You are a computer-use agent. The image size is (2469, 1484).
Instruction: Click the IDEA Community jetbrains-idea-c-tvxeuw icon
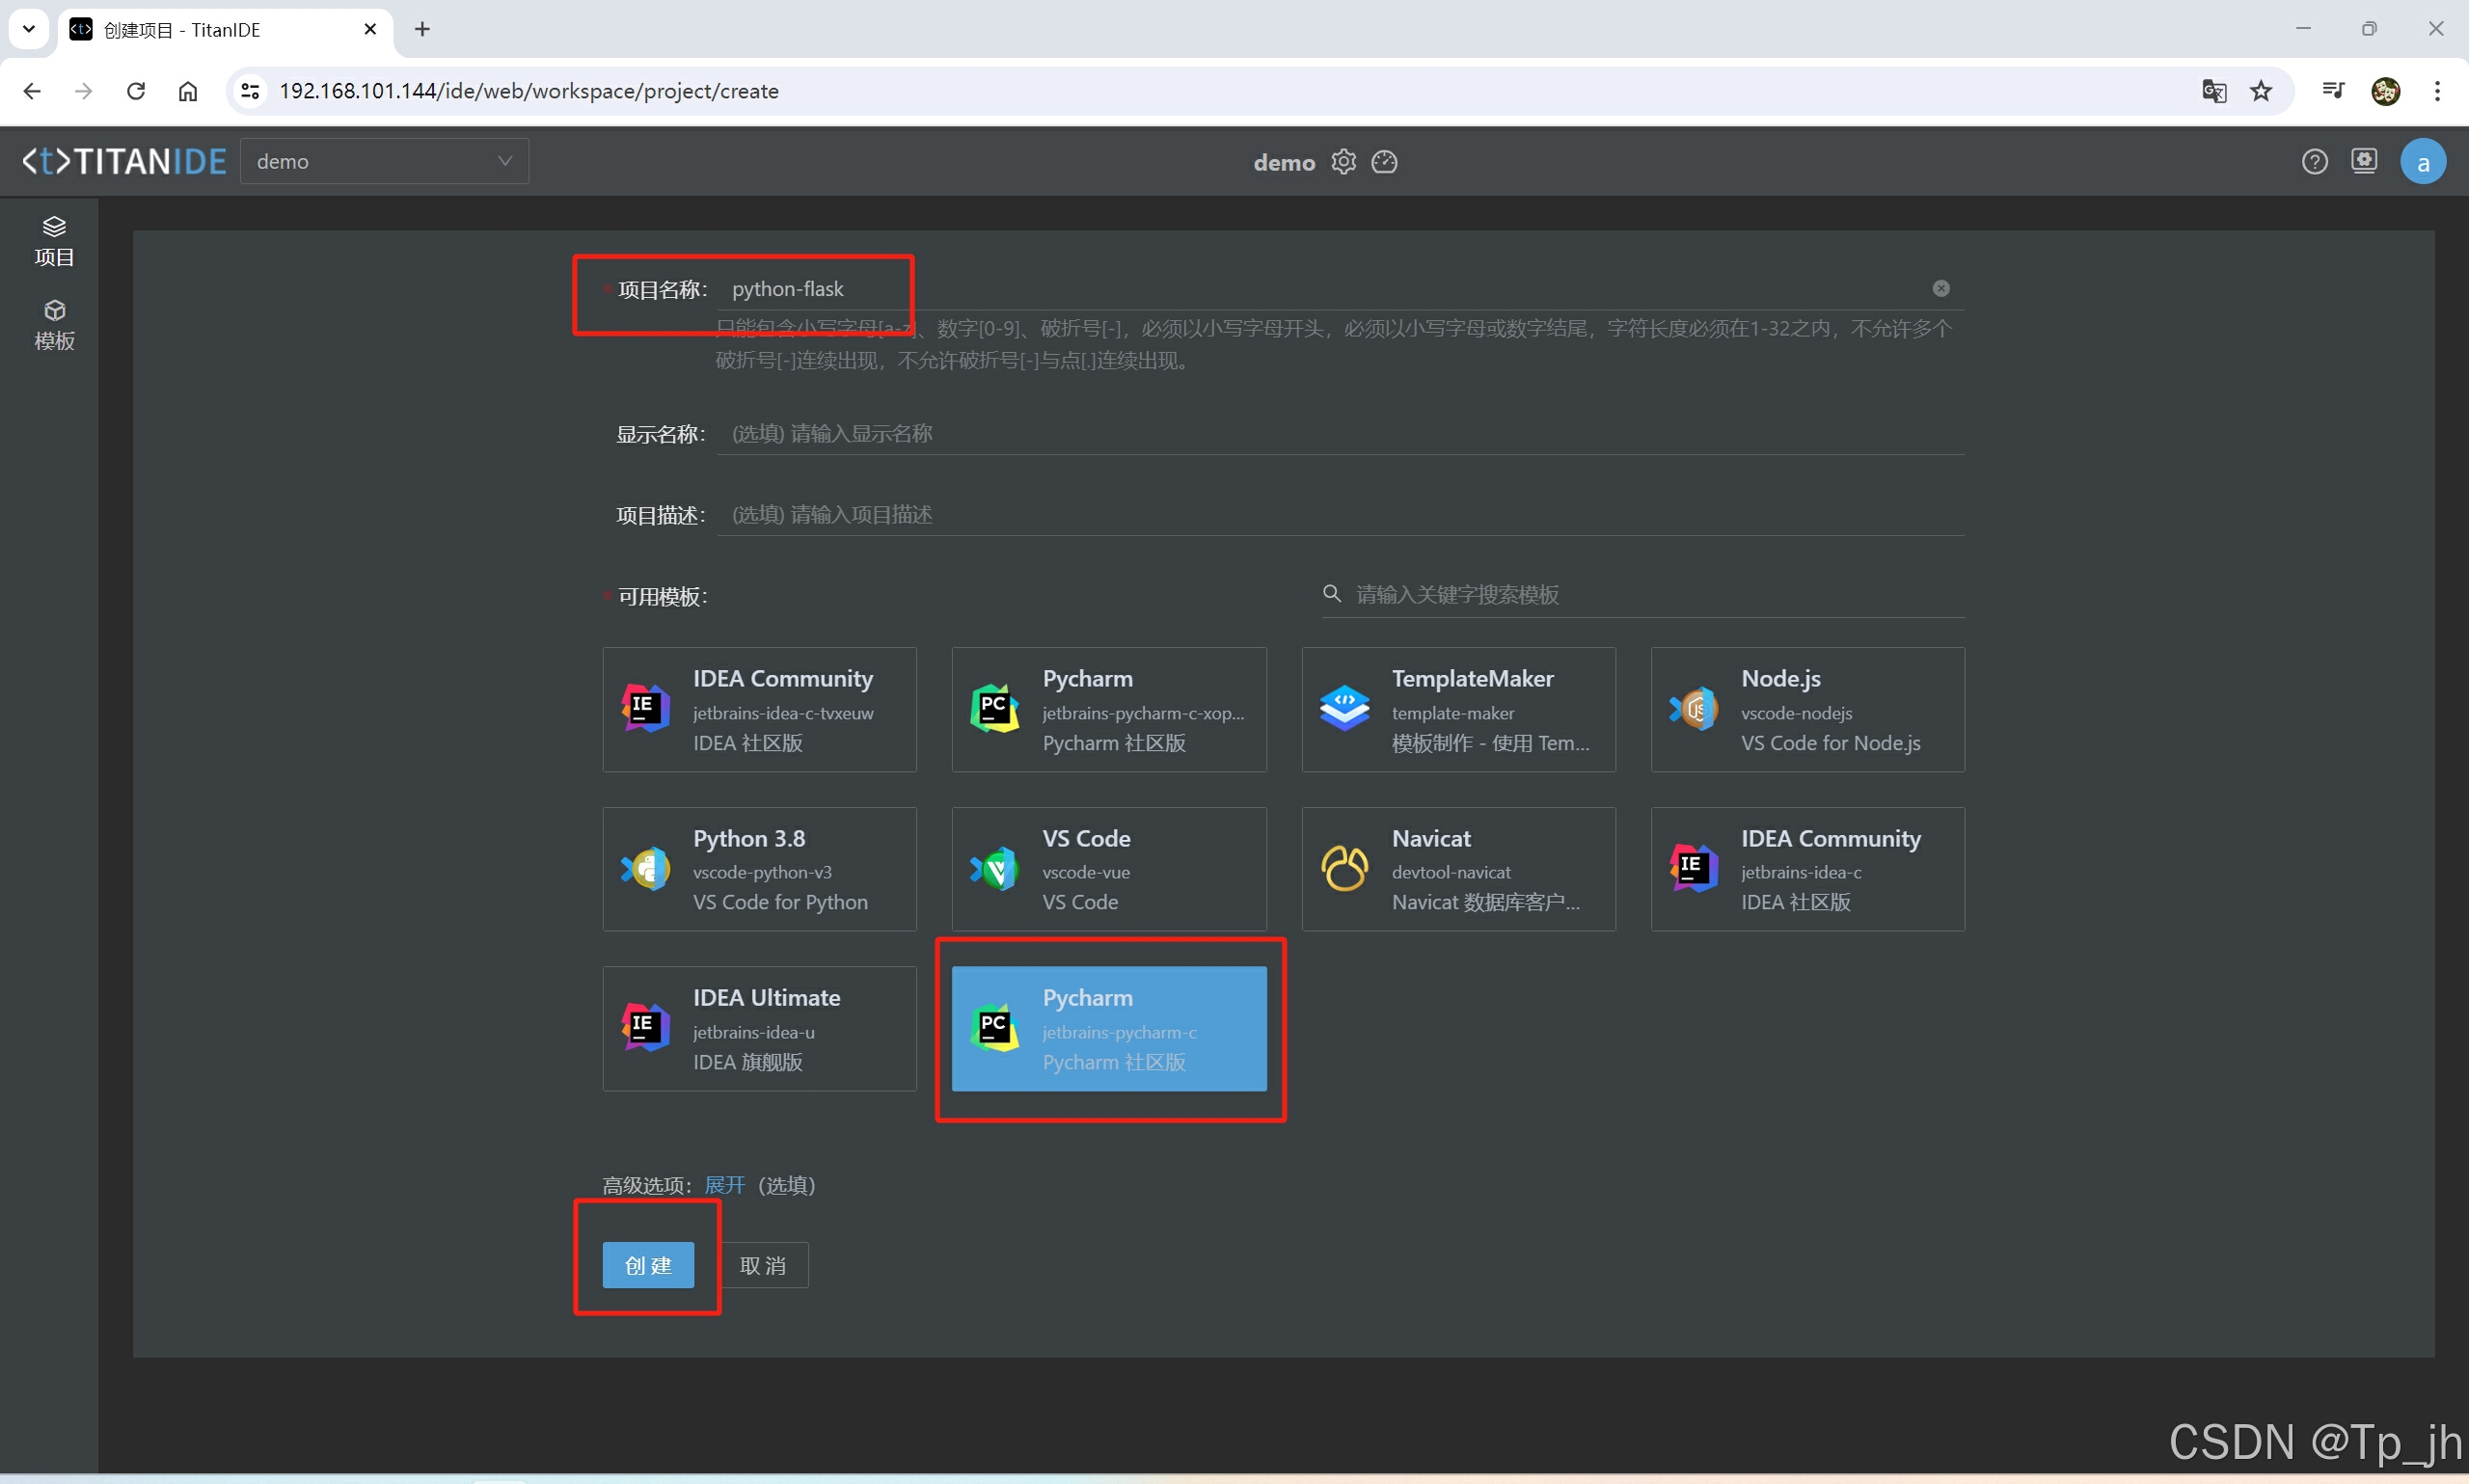pos(646,708)
